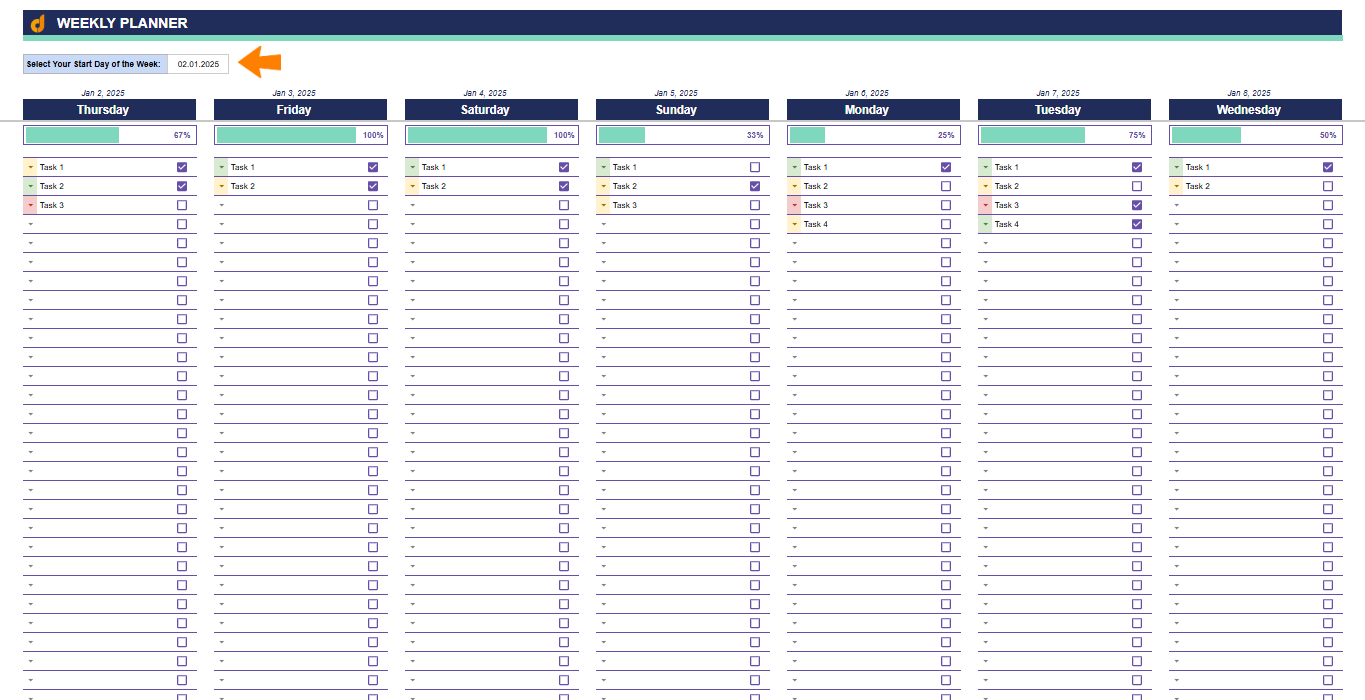1365x700 pixels.
Task: Expand priority dropdown for Friday's Task 1
Action: [221, 167]
